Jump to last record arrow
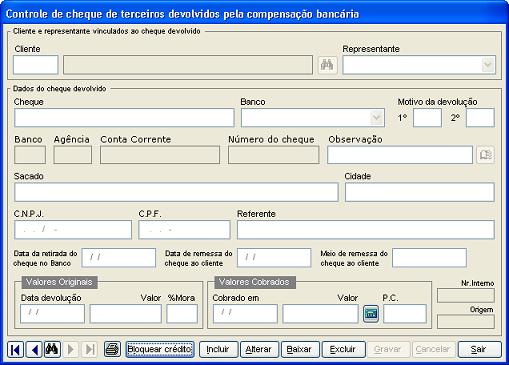509x365 pixels. (x=89, y=349)
